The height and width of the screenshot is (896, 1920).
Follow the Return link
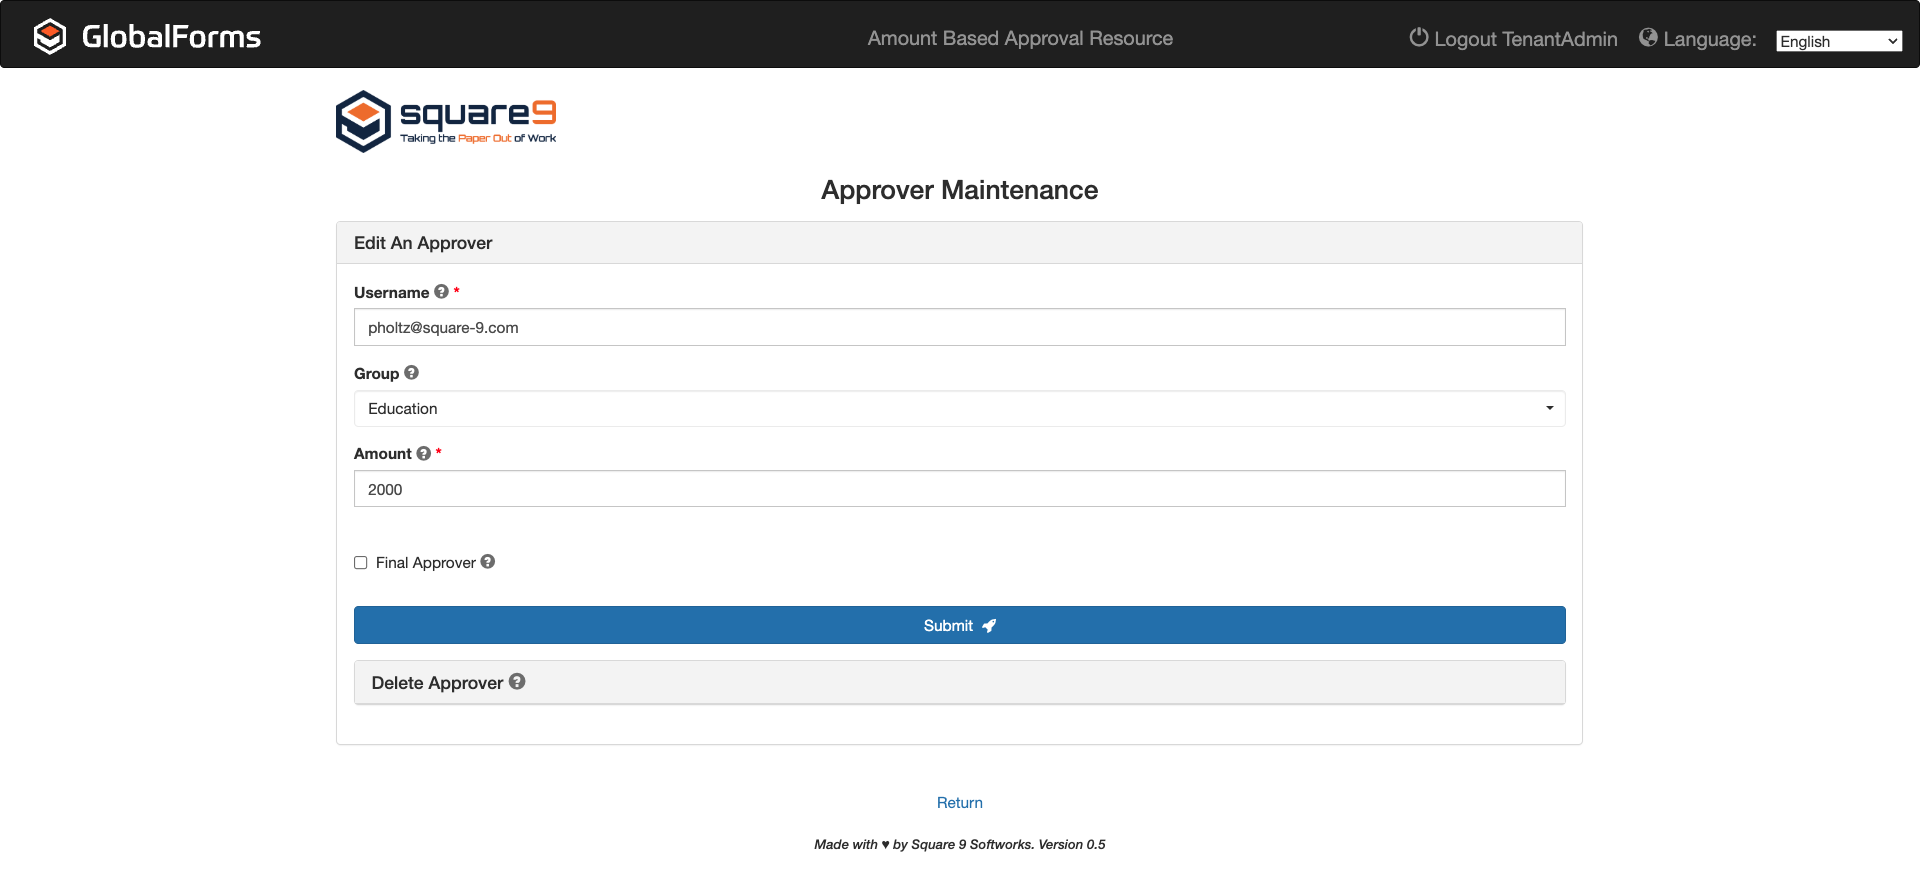point(959,803)
